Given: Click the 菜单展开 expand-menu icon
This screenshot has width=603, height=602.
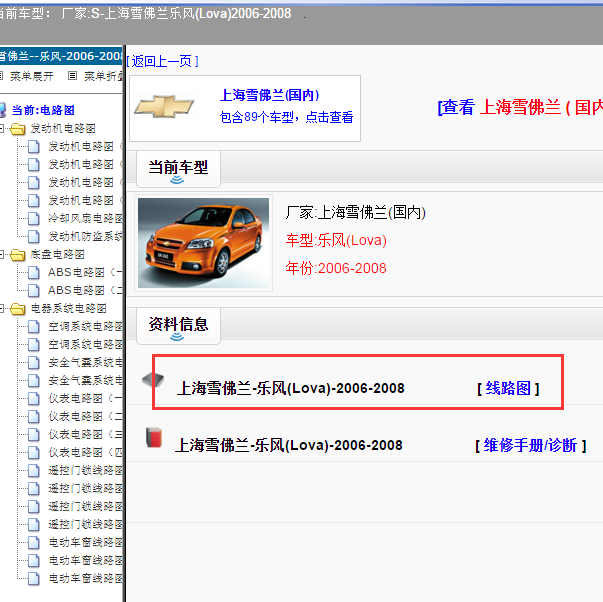Looking at the screenshot, I should 1,76.
